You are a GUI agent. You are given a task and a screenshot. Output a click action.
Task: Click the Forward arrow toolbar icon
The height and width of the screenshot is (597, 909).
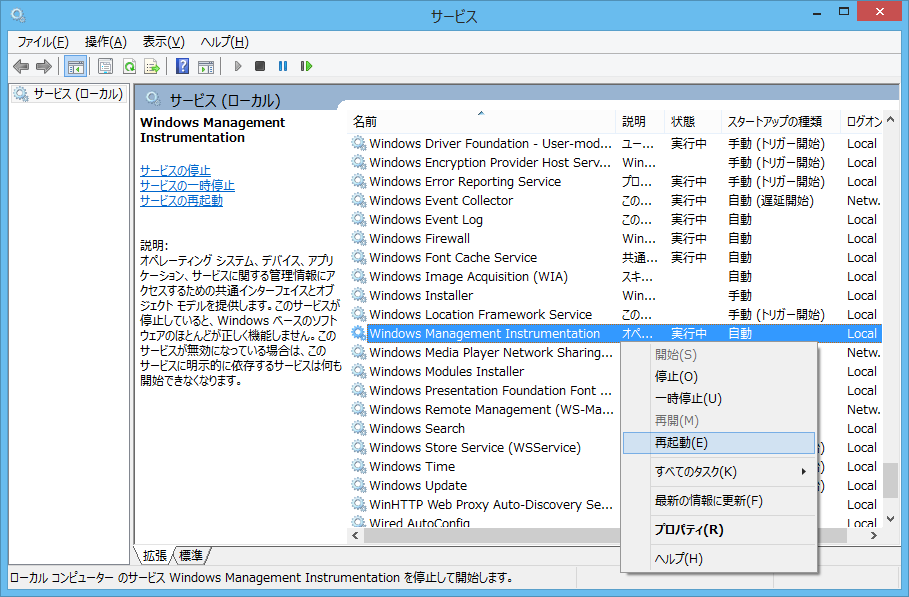click(x=44, y=67)
